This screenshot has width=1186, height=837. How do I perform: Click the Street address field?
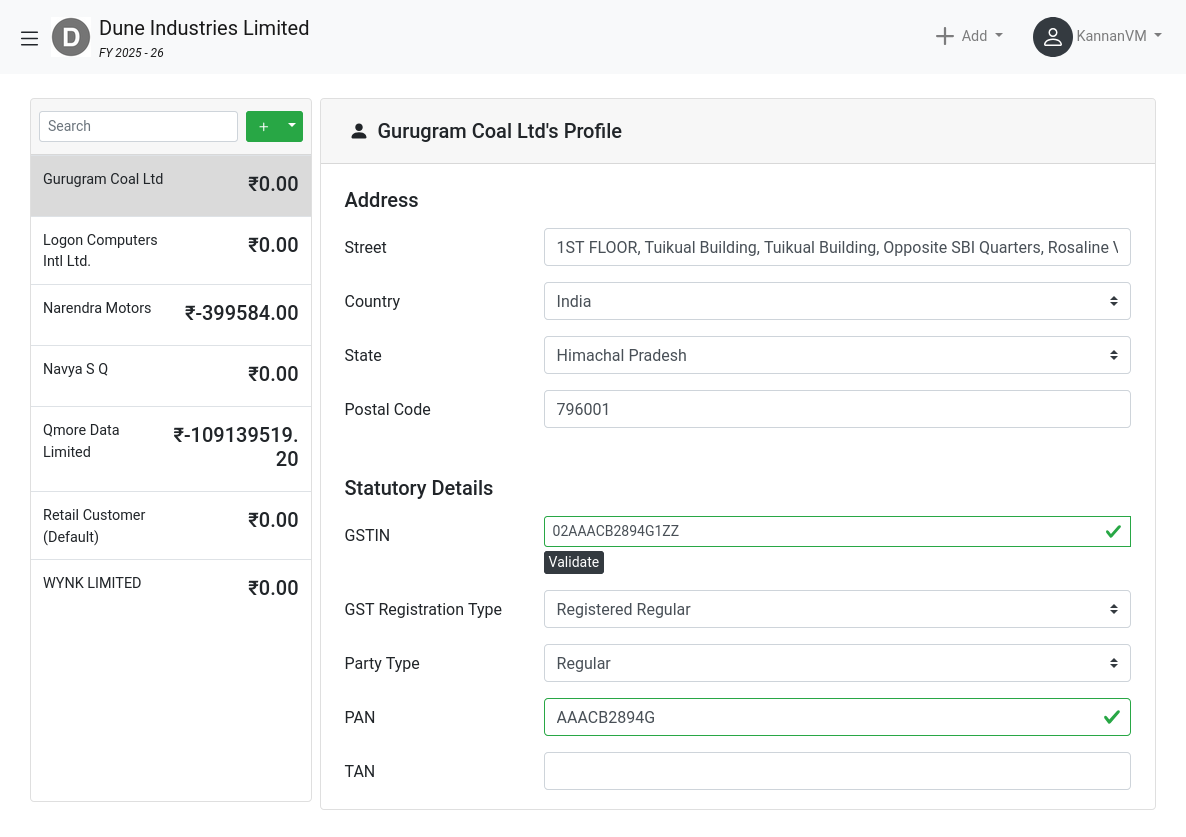837,247
